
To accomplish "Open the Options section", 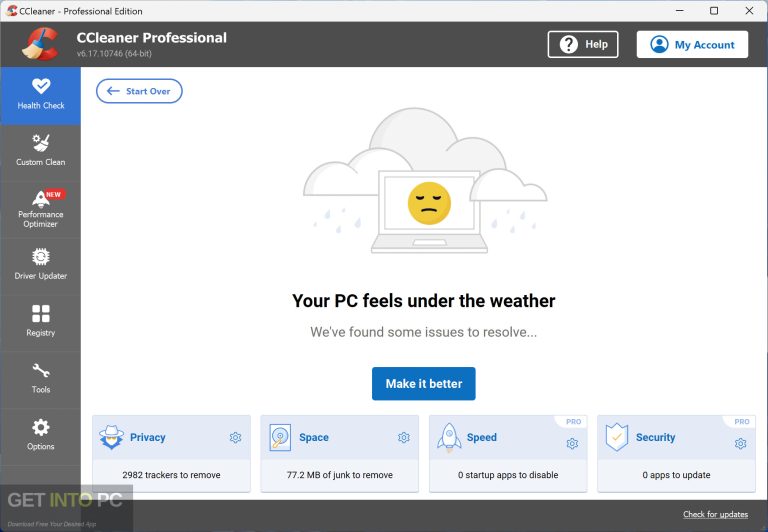I will click(x=41, y=436).
